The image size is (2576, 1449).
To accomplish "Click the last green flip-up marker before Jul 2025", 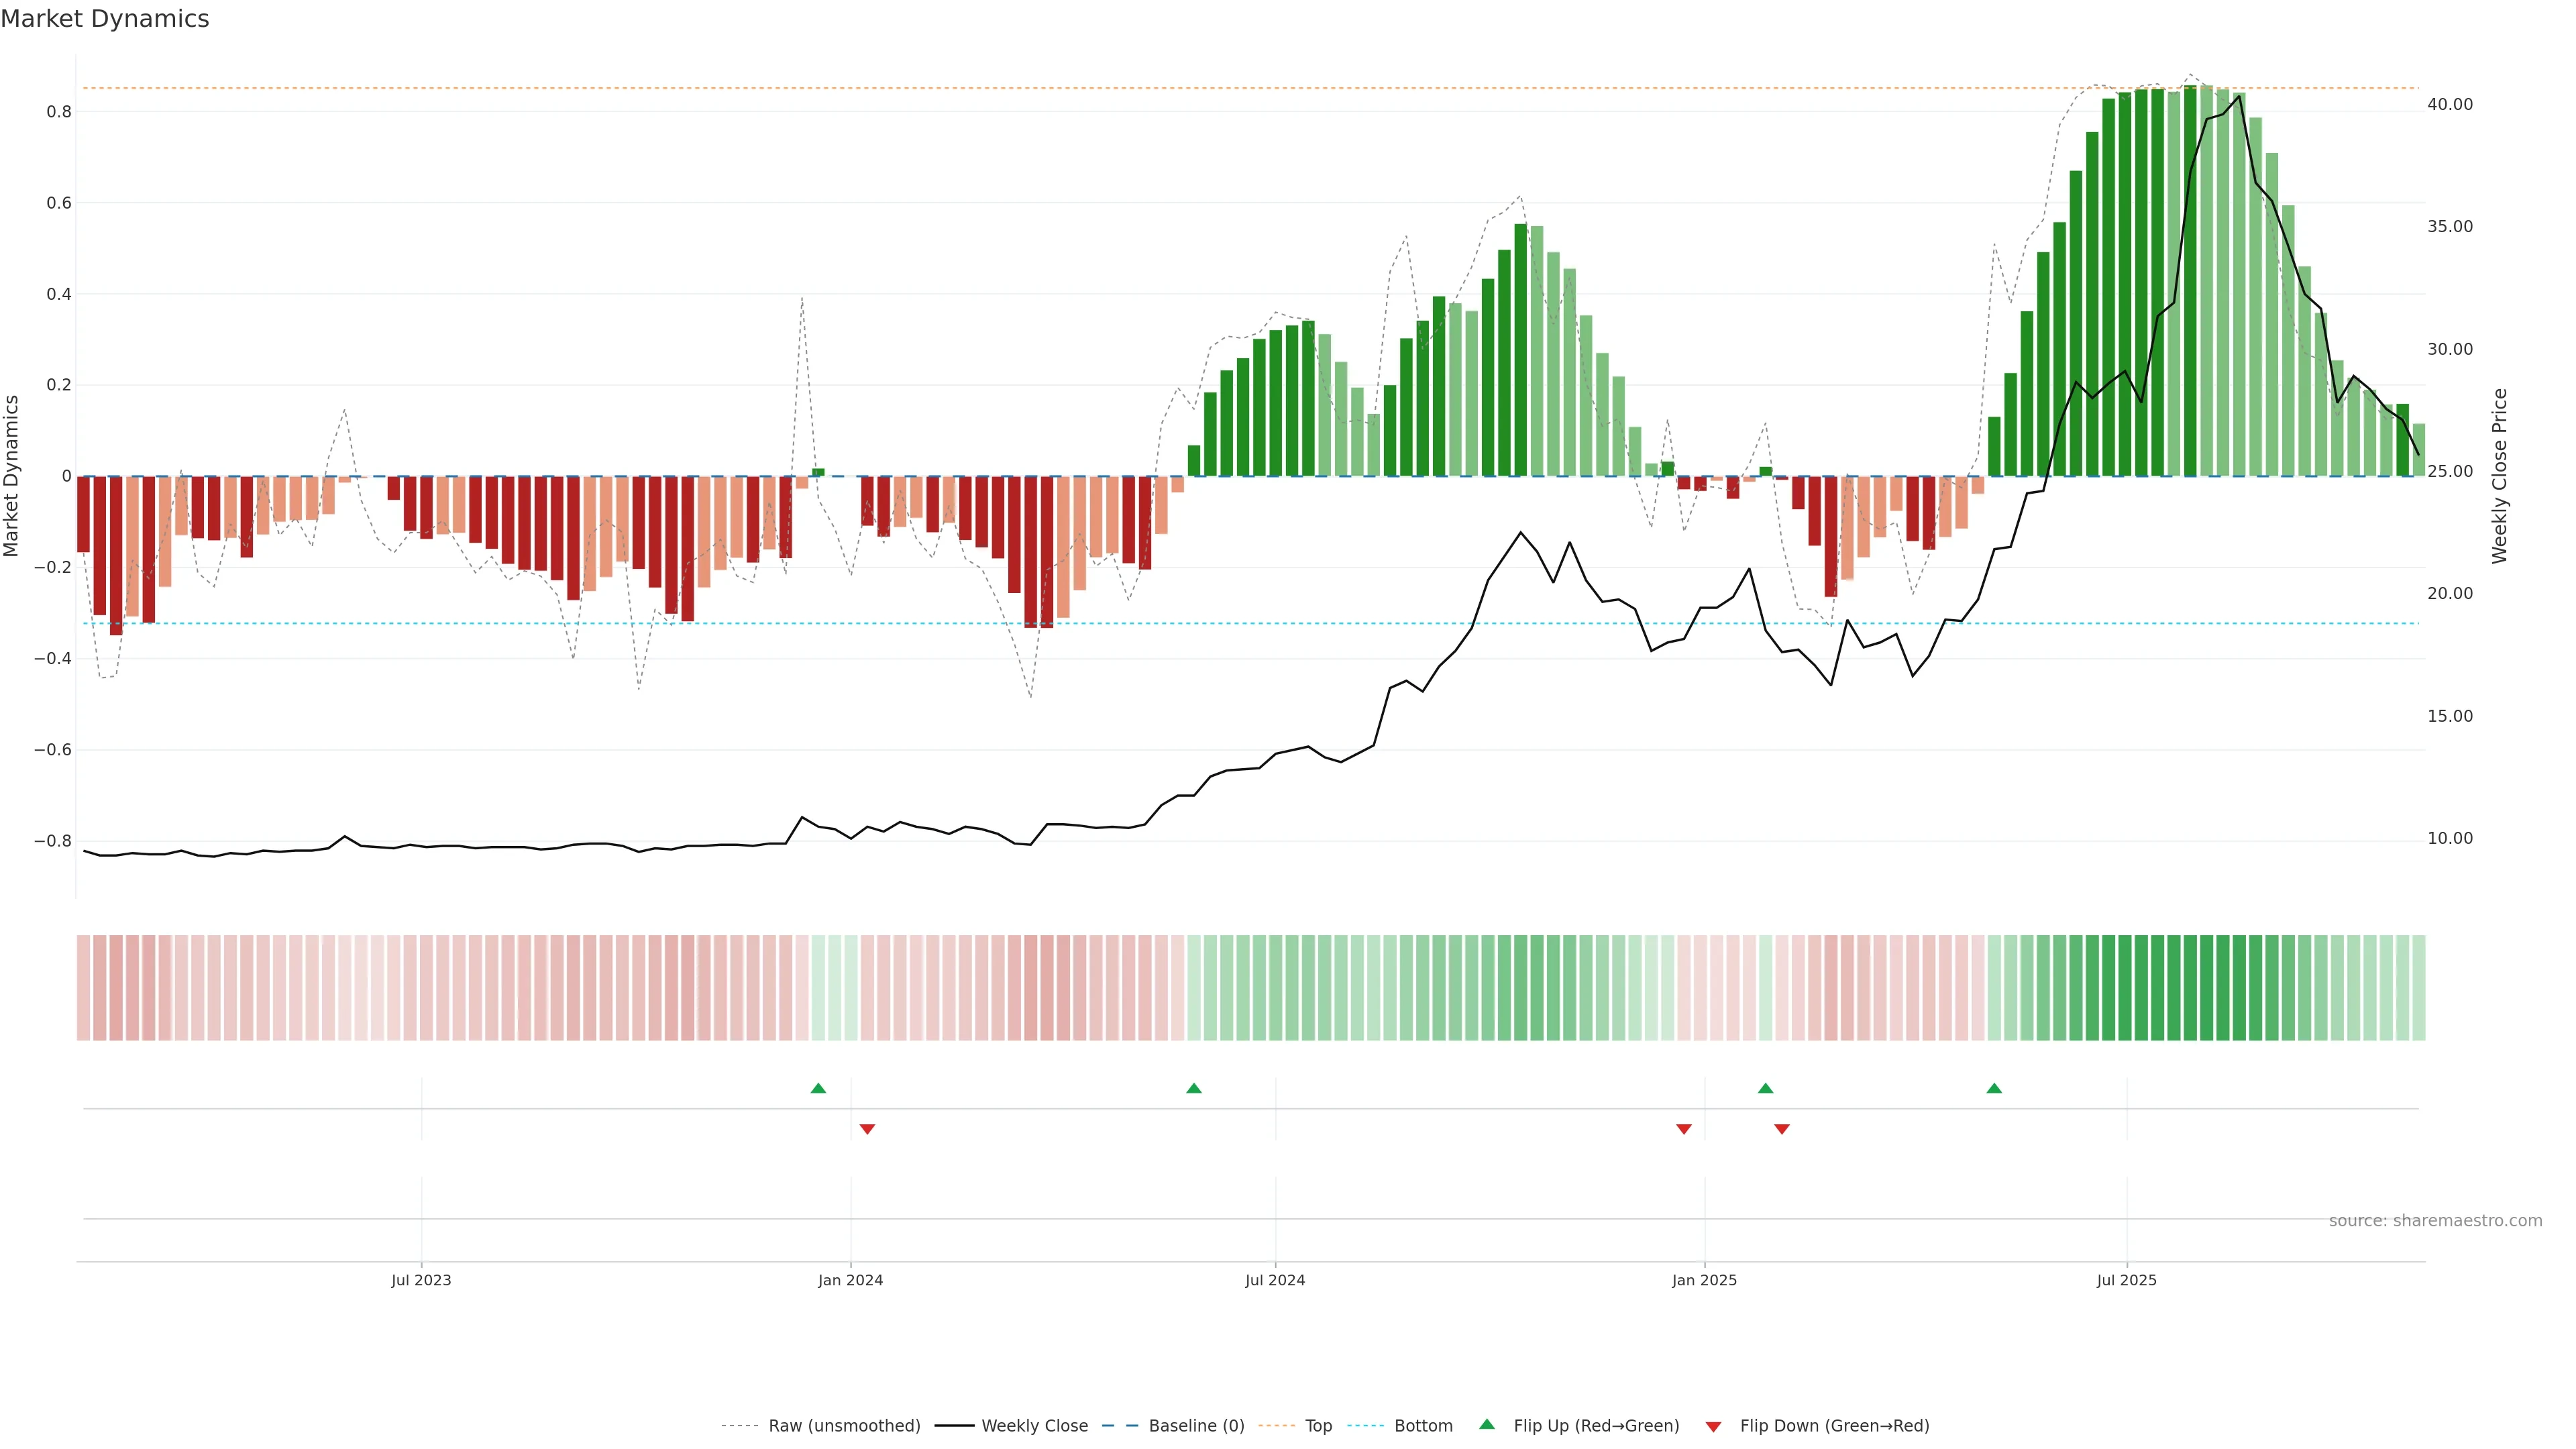I will [1994, 1088].
